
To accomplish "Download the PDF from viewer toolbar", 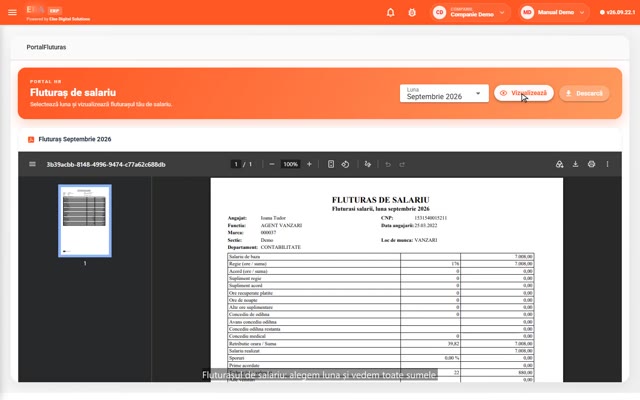I will (x=576, y=164).
